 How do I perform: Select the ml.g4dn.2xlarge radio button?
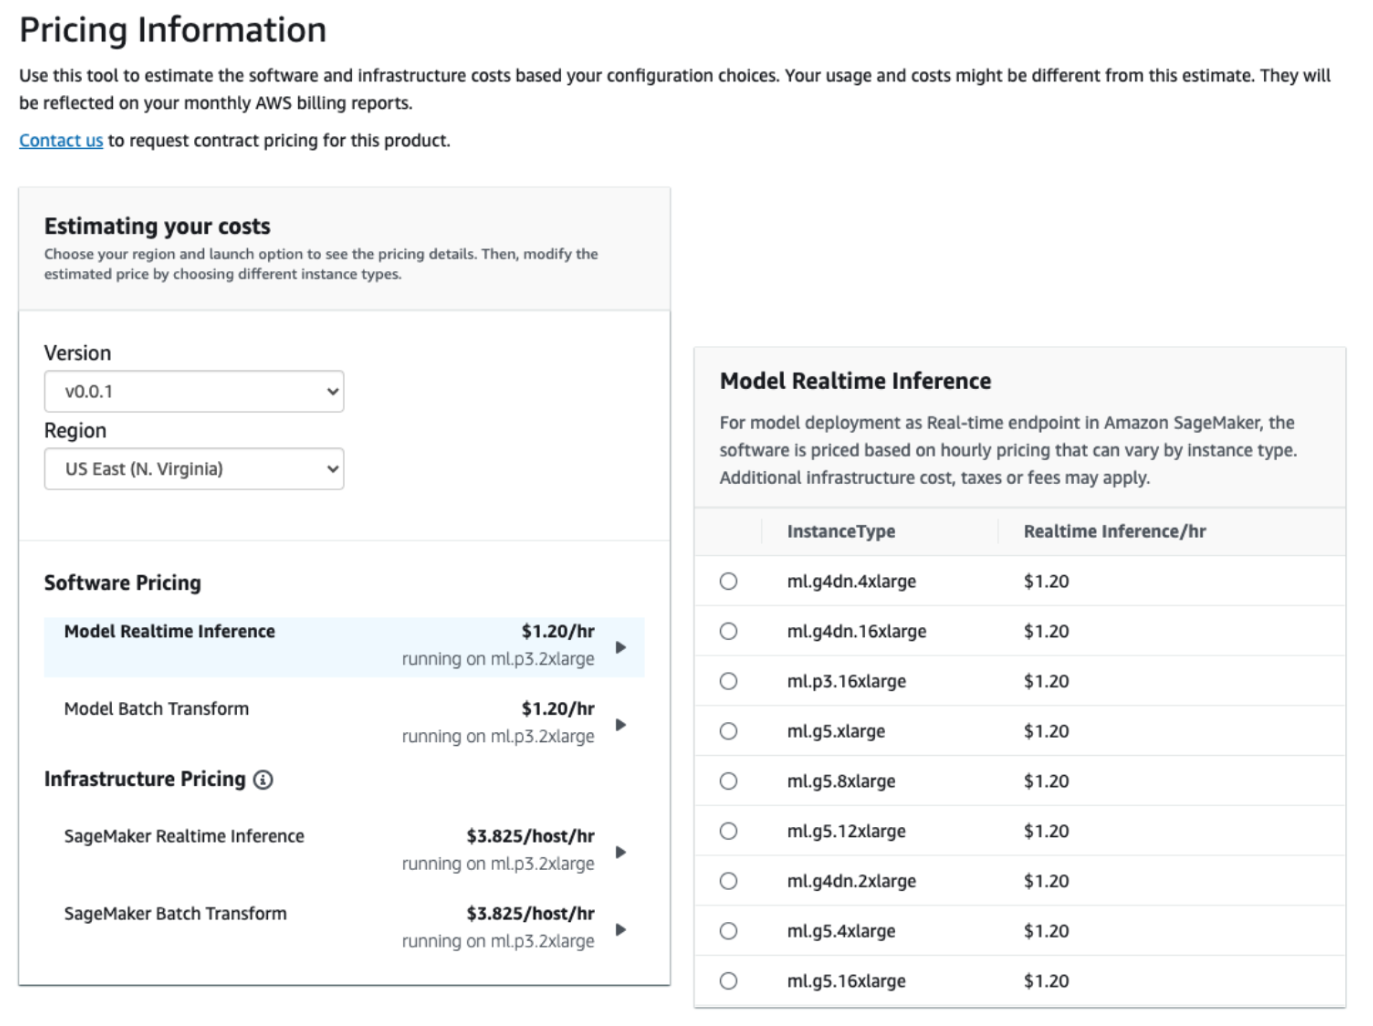(729, 881)
